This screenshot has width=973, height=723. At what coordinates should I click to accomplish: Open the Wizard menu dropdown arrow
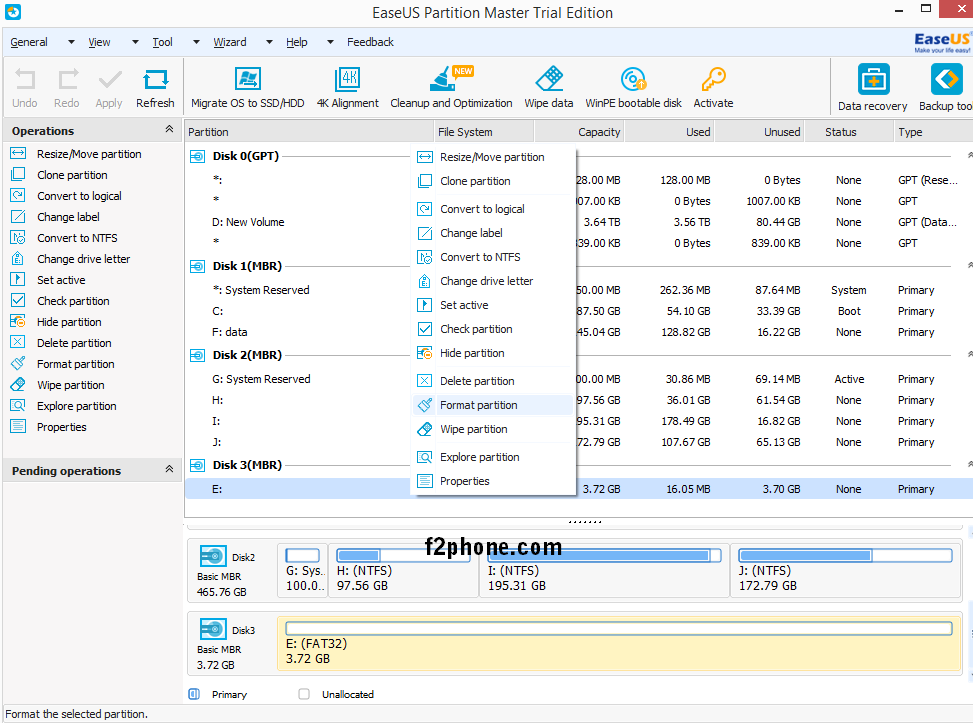pos(269,42)
